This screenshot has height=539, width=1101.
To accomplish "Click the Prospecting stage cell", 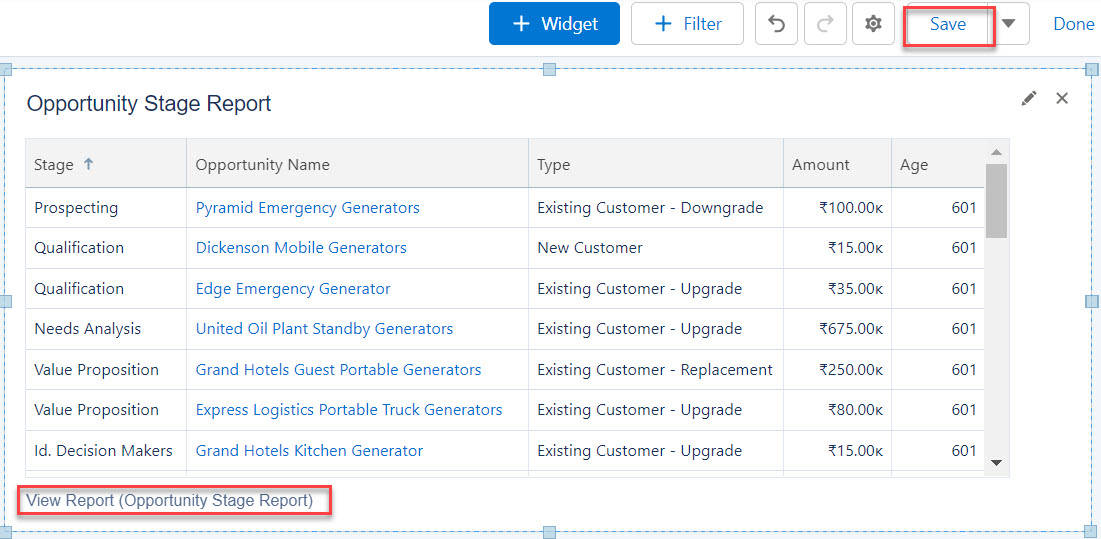I will (x=106, y=208).
